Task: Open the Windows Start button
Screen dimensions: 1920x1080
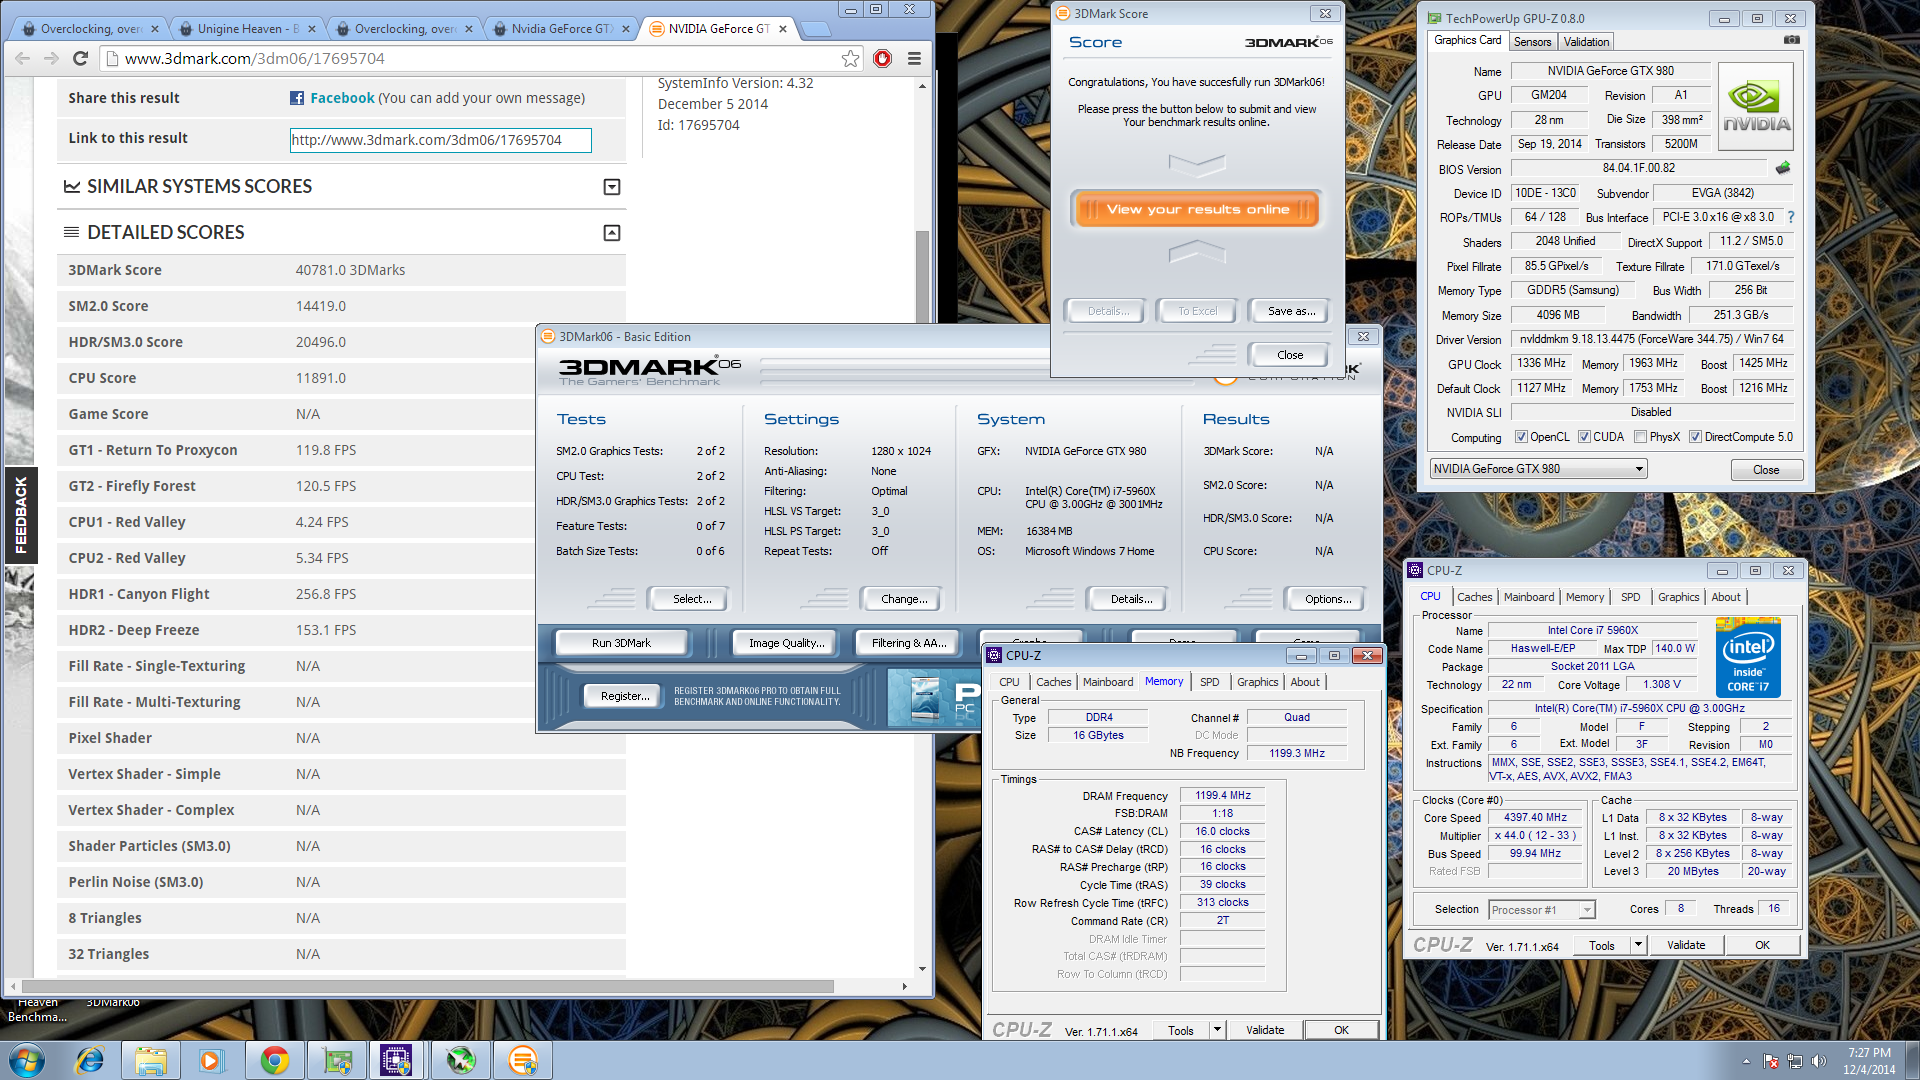Action: [x=27, y=1060]
